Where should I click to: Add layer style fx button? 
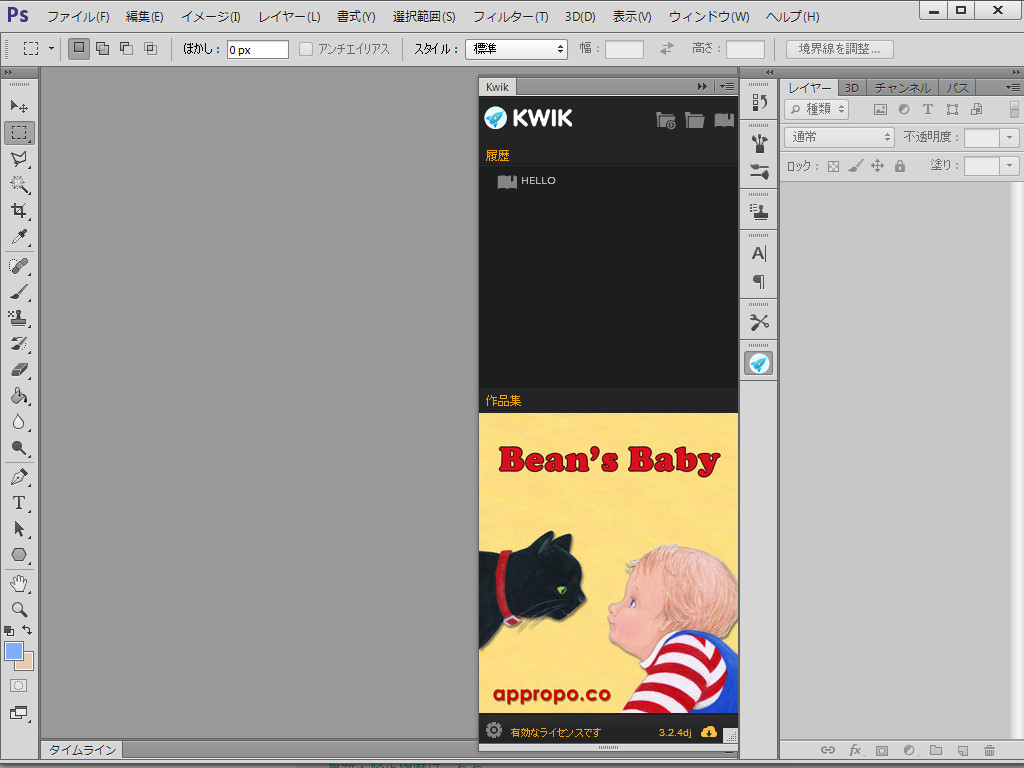tap(855, 750)
